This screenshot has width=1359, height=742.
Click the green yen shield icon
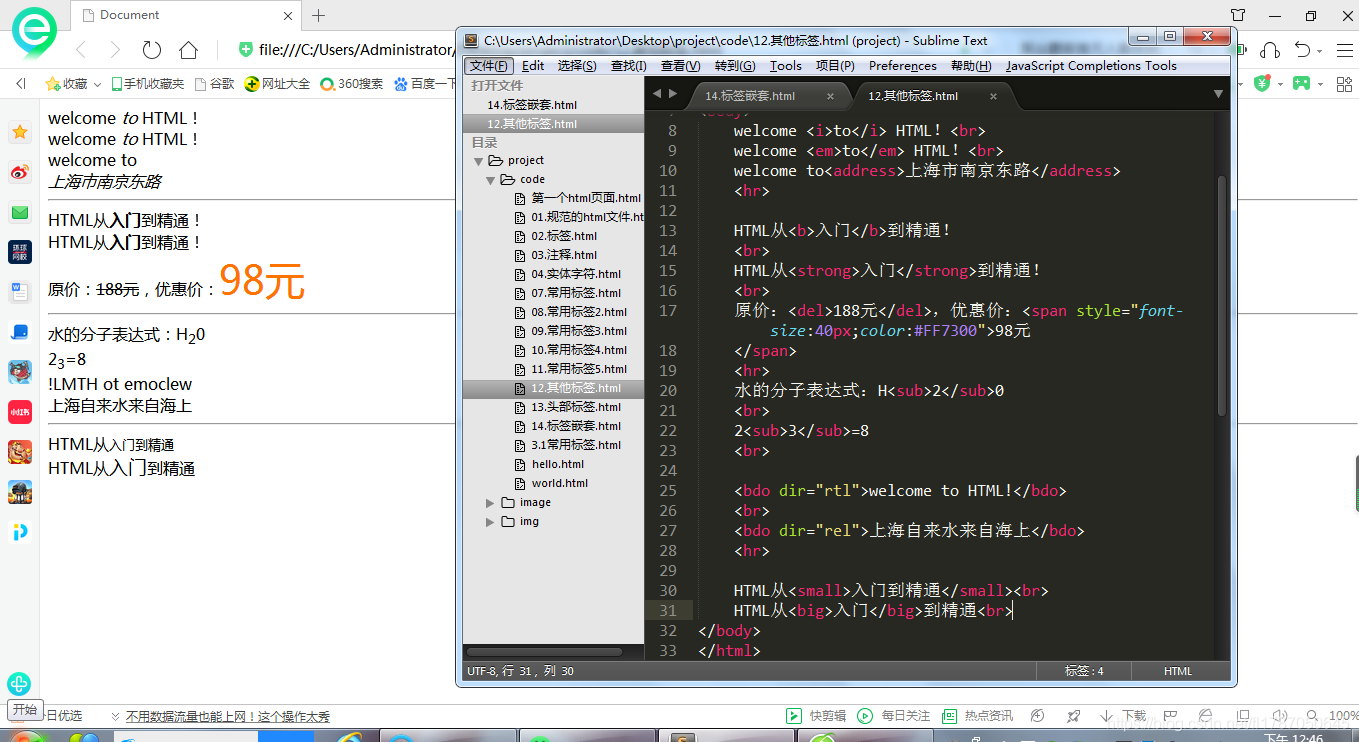[x=1262, y=83]
